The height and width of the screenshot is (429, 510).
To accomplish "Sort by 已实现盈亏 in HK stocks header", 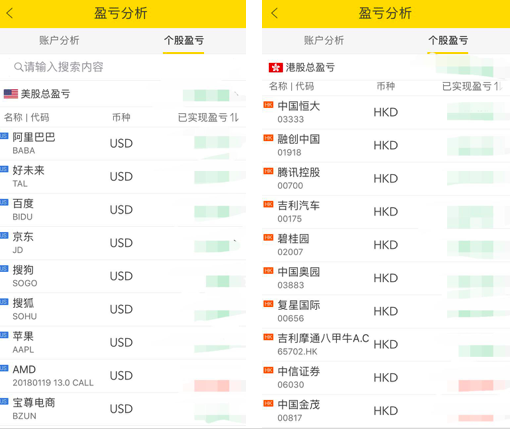I will point(472,86).
